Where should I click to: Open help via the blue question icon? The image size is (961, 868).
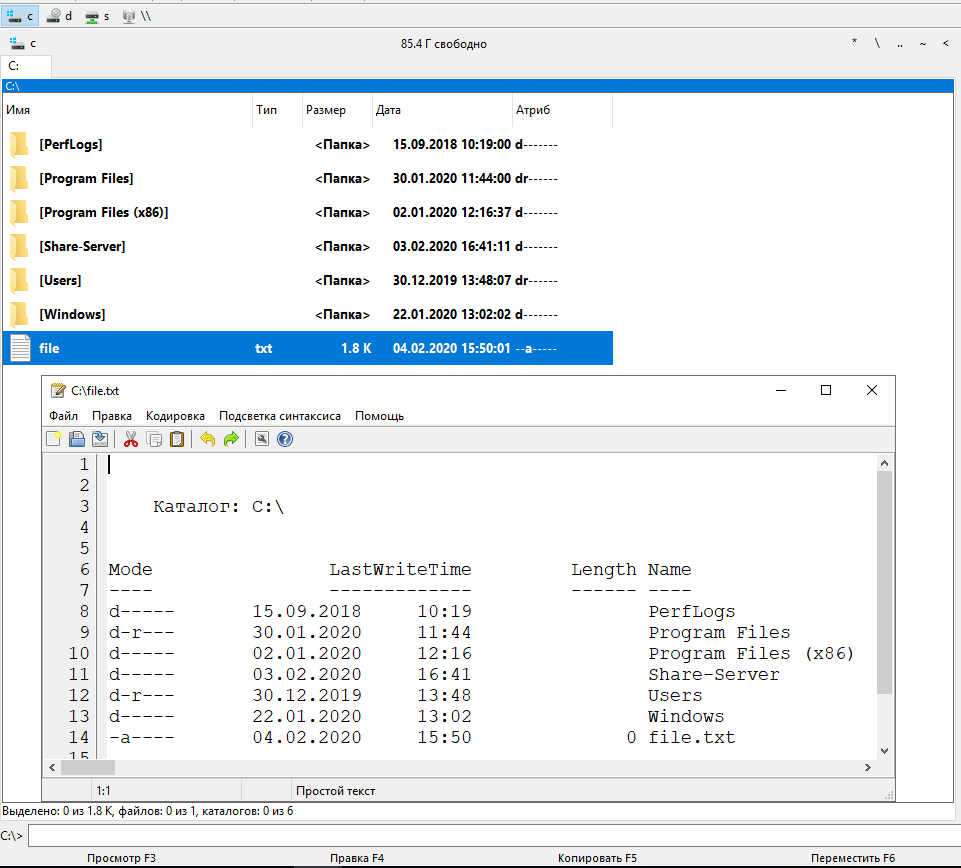click(285, 439)
